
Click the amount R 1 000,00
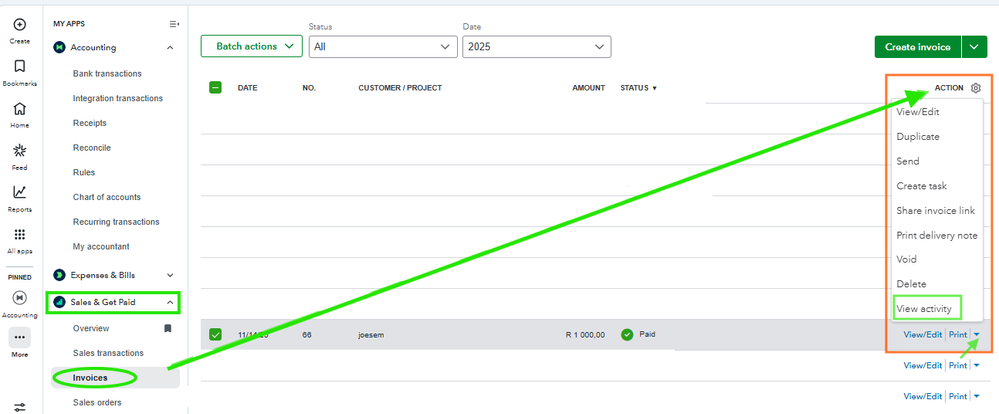tap(586, 334)
